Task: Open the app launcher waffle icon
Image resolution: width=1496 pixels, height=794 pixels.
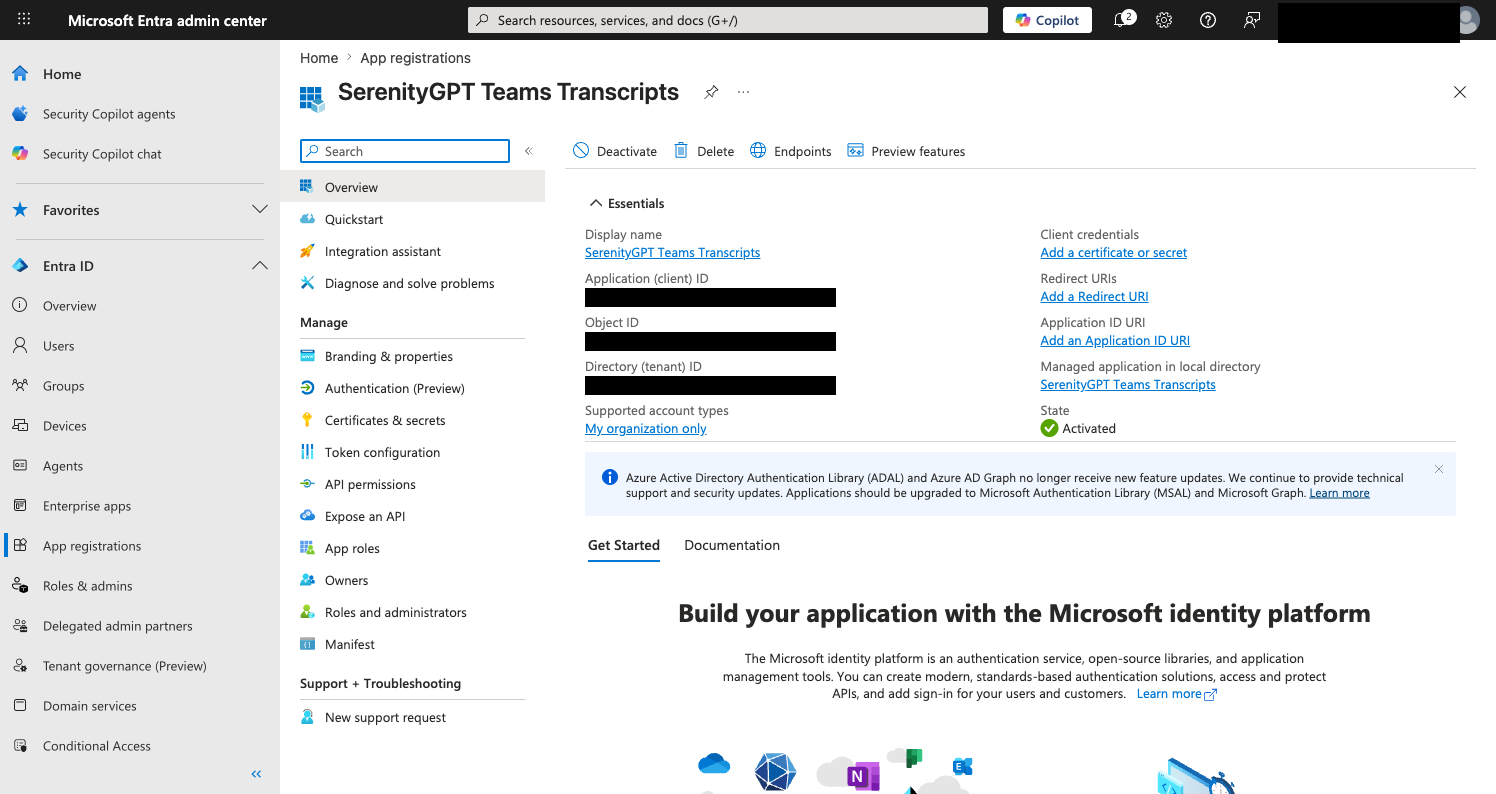Action: (24, 20)
